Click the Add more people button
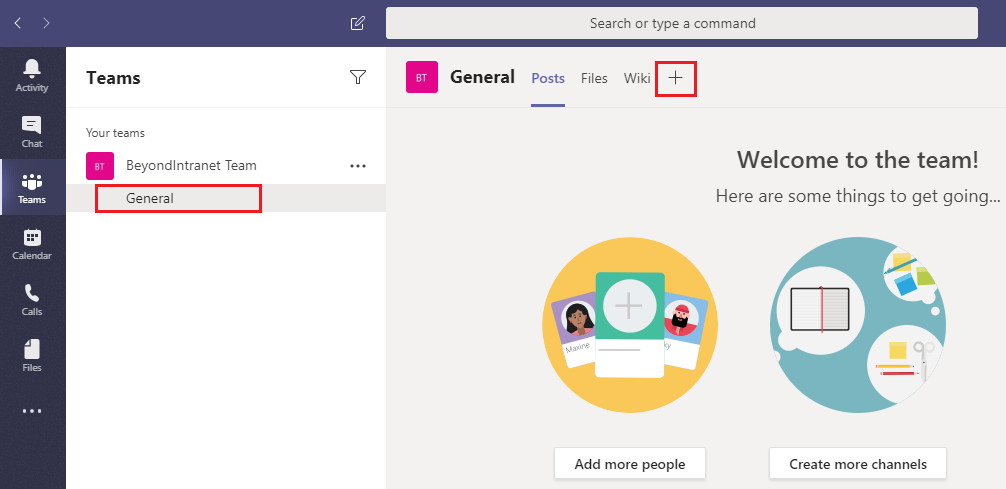This screenshot has width=1006, height=489. point(629,464)
